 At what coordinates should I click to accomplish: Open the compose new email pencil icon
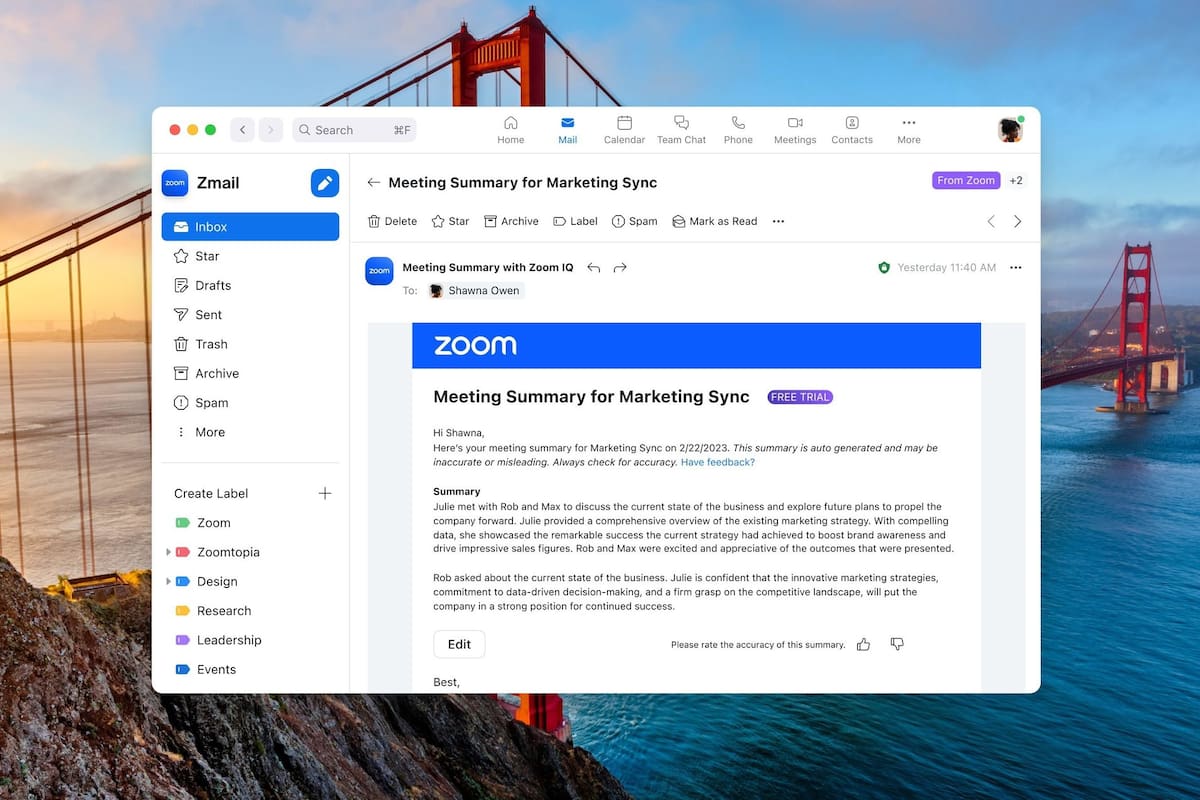(x=324, y=183)
